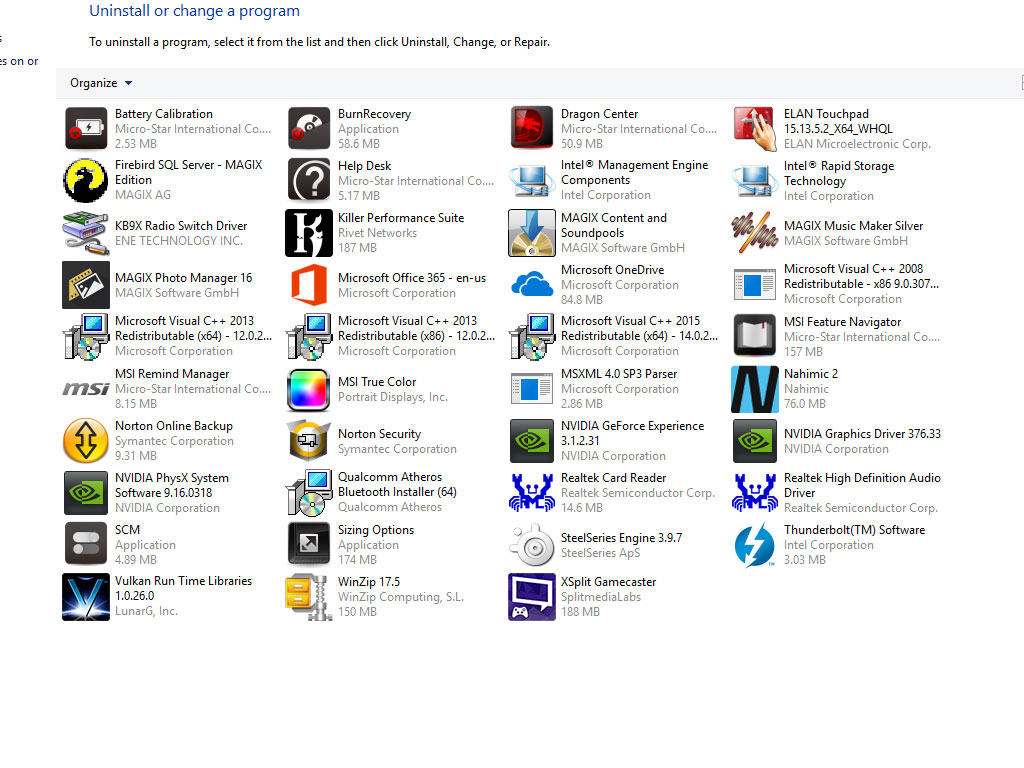This screenshot has height=768, width=1024.
Task: Select the Help Desk question mark icon
Action: coord(309,180)
